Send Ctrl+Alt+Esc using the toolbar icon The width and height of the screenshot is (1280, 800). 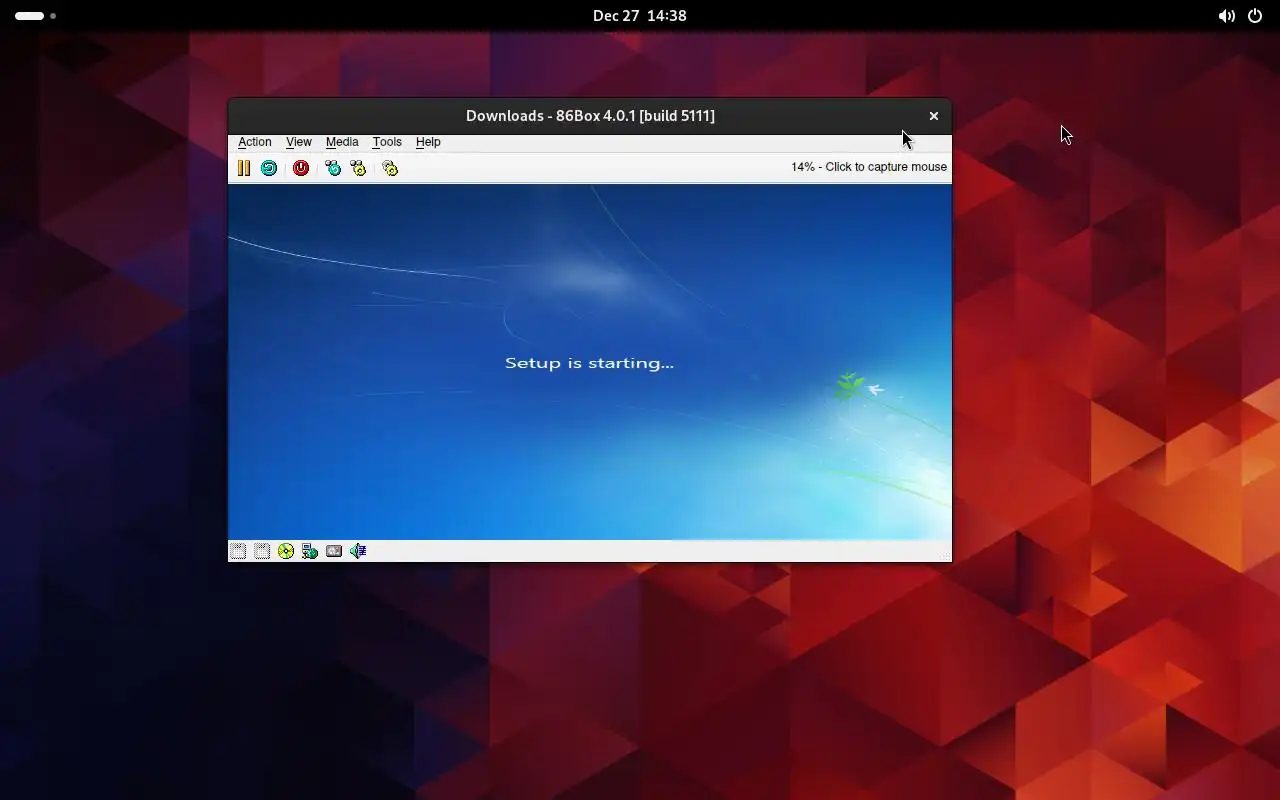pos(358,168)
